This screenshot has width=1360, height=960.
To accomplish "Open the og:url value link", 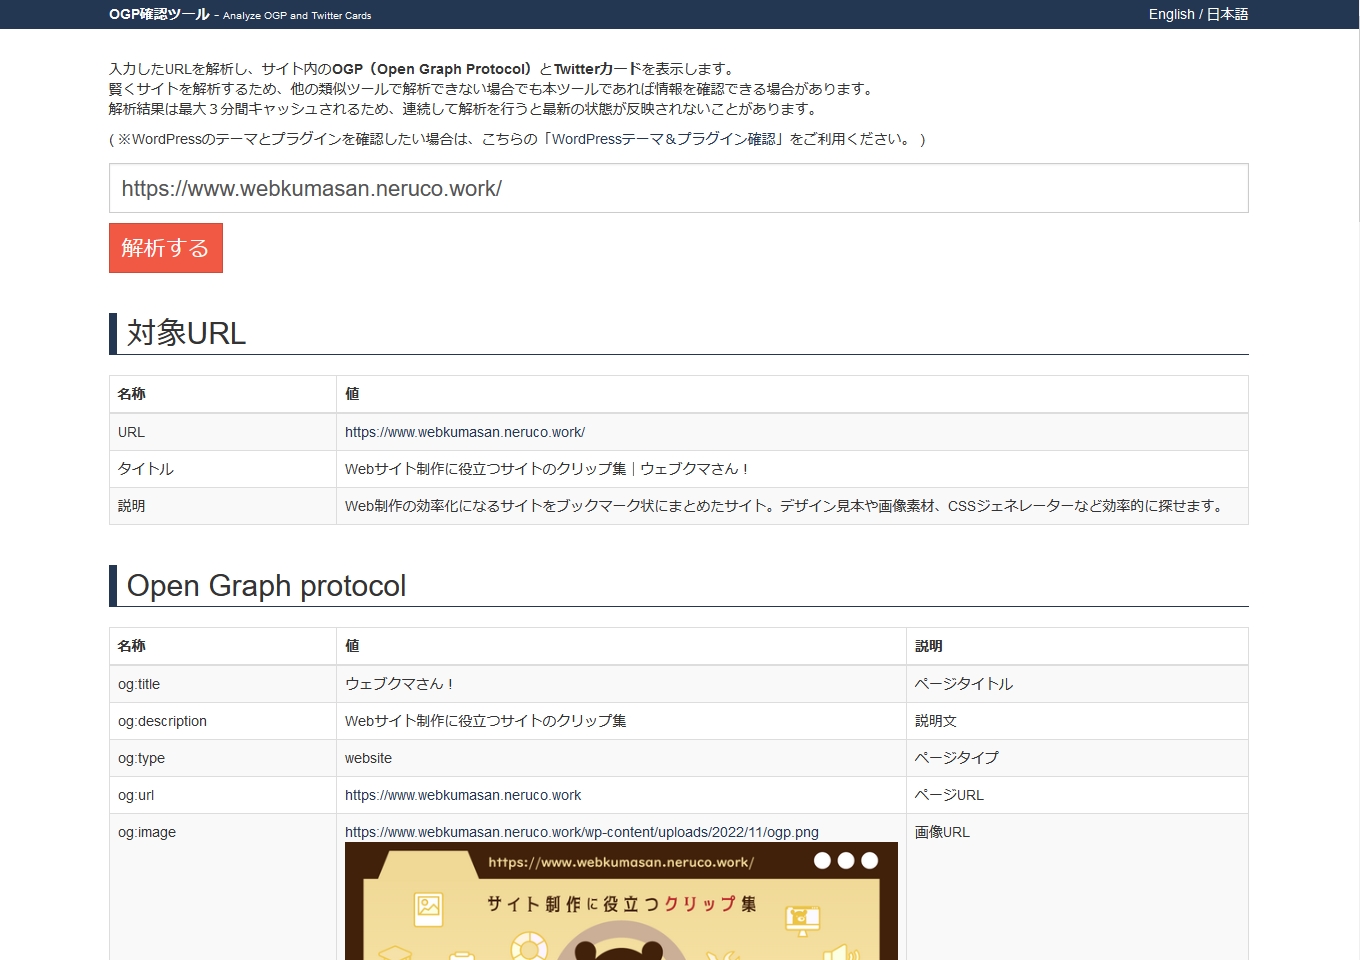I will coord(463,795).
